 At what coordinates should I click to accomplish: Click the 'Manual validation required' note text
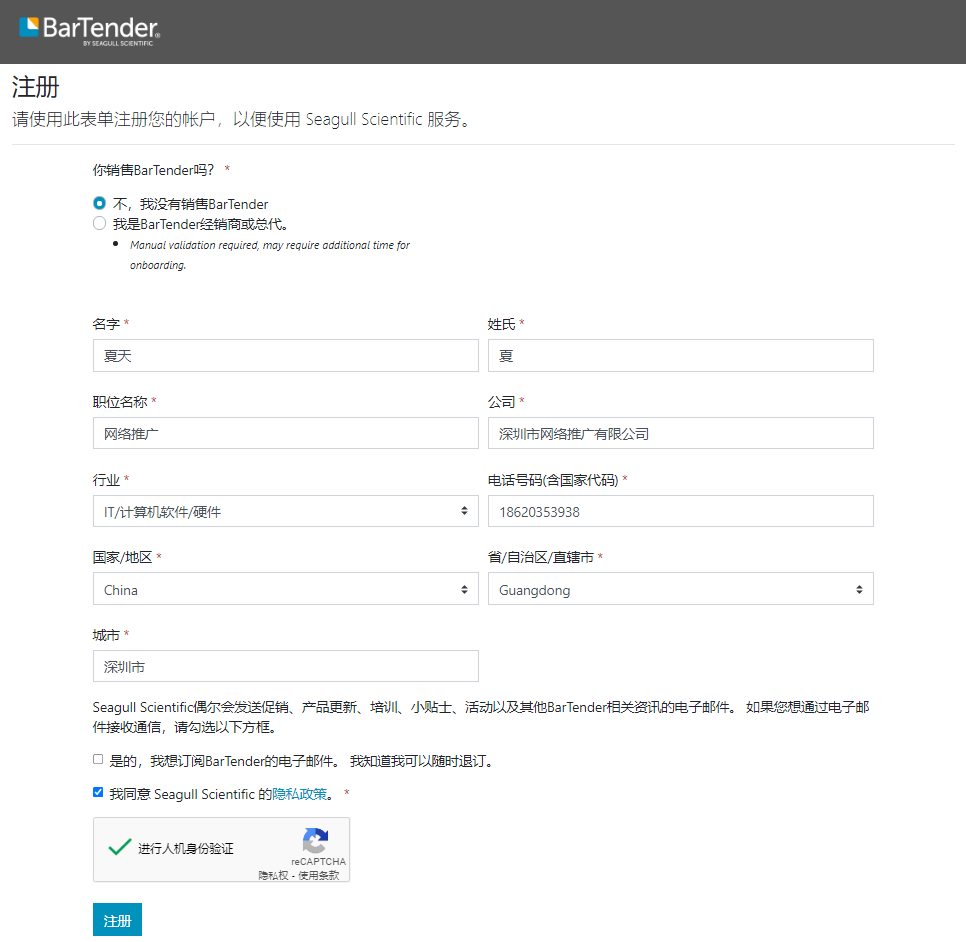pos(270,255)
